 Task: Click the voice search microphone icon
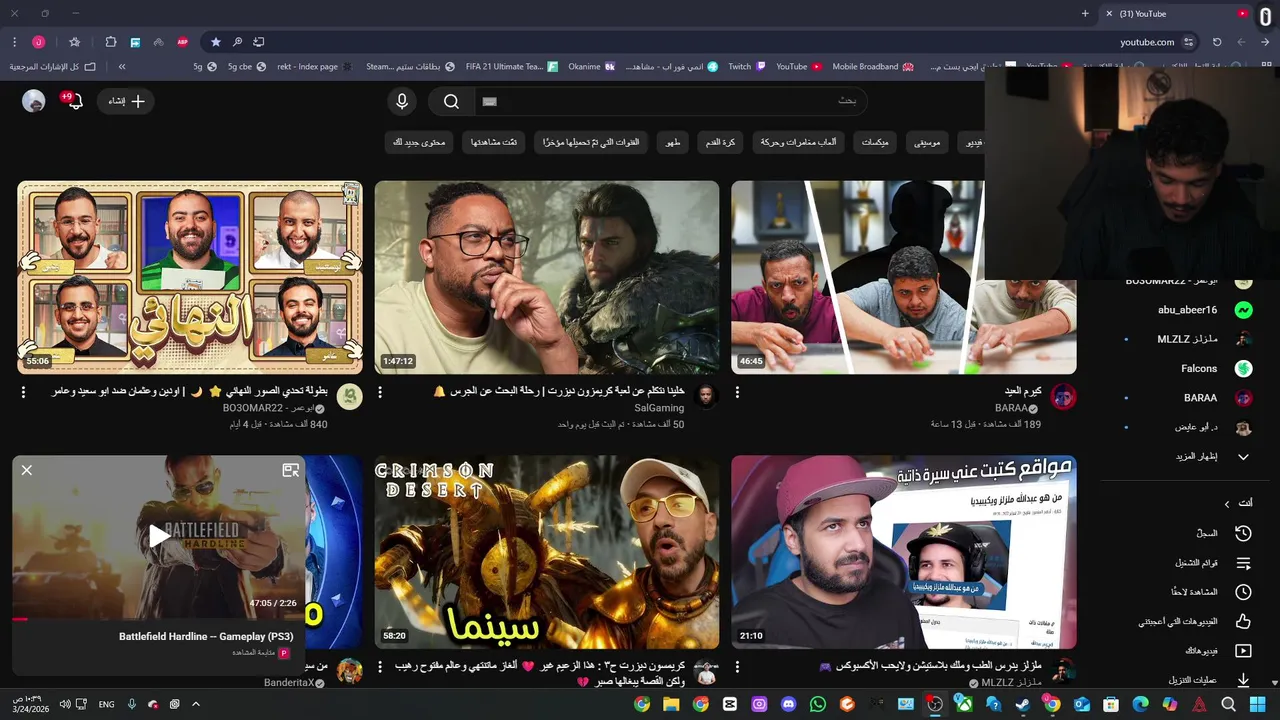click(402, 101)
